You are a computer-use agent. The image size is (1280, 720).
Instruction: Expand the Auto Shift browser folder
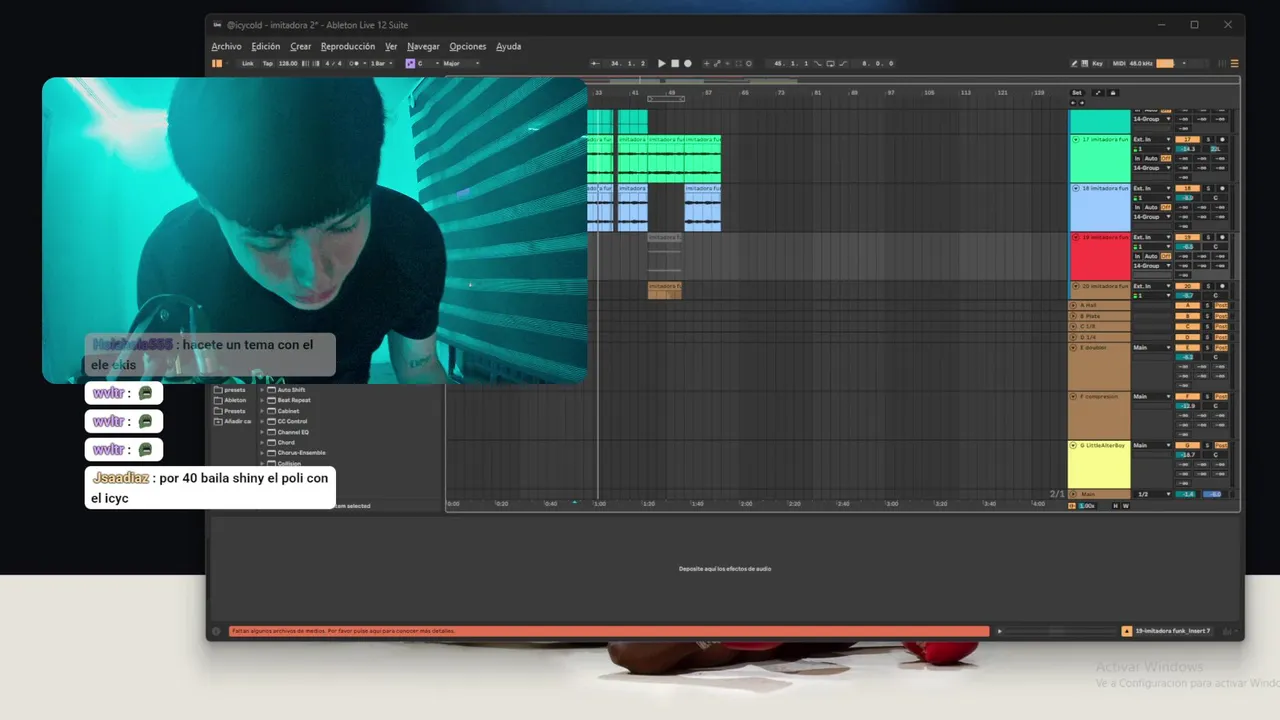point(263,390)
